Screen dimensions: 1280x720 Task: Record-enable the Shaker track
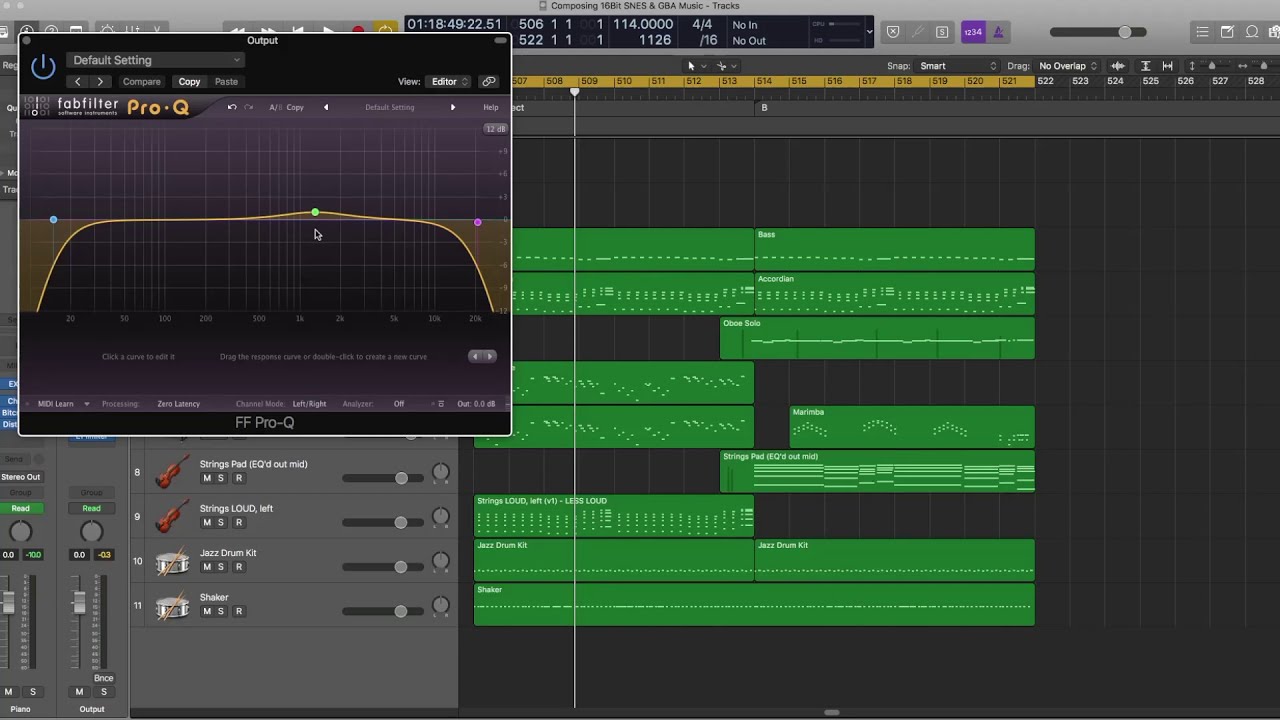tap(238, 611)
